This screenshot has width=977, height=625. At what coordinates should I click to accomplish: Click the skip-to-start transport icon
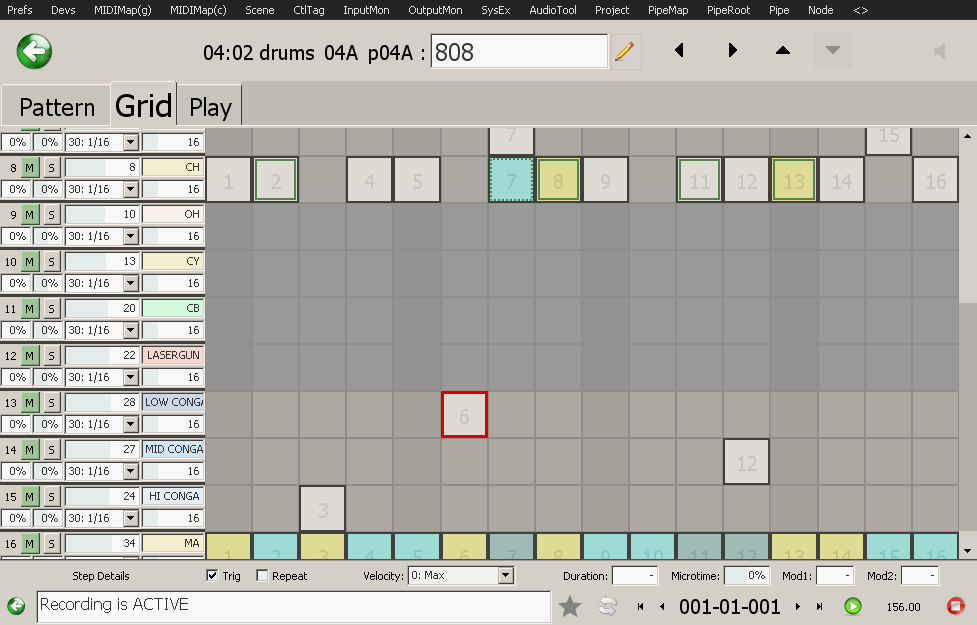(640, 606)
